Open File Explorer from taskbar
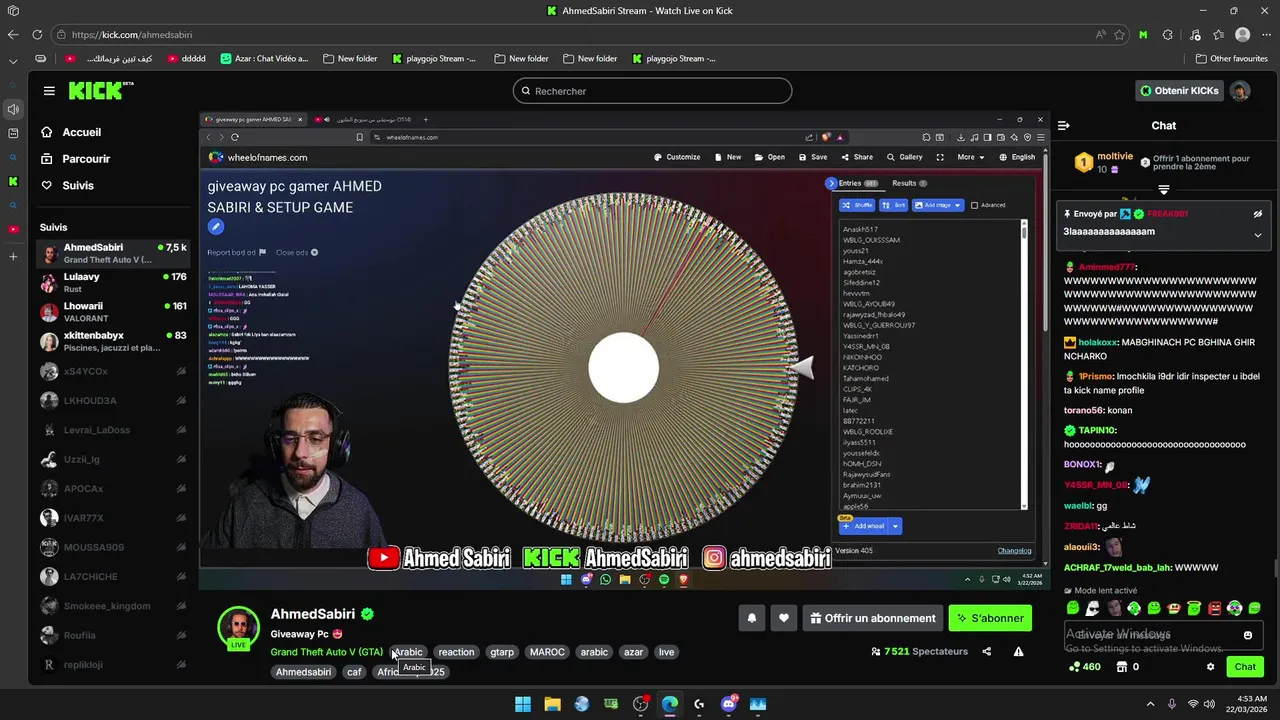The image size is (1280, 720). pos(552,704)
